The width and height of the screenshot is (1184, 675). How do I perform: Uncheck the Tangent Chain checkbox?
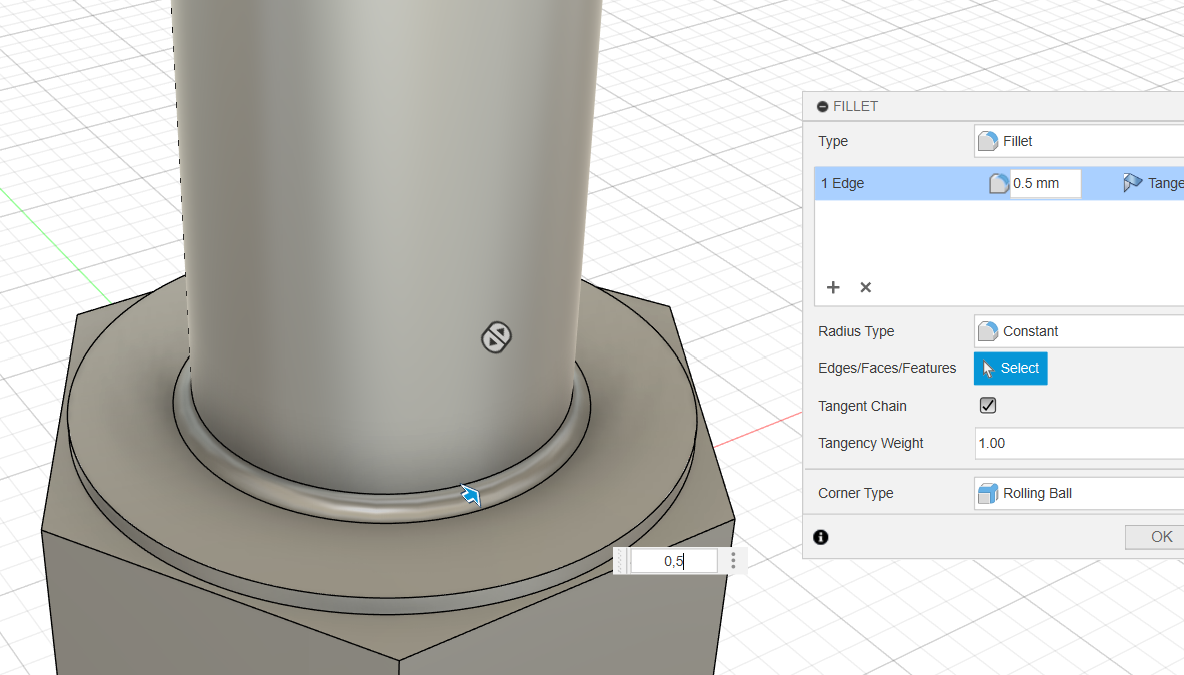tap(988, 406)
